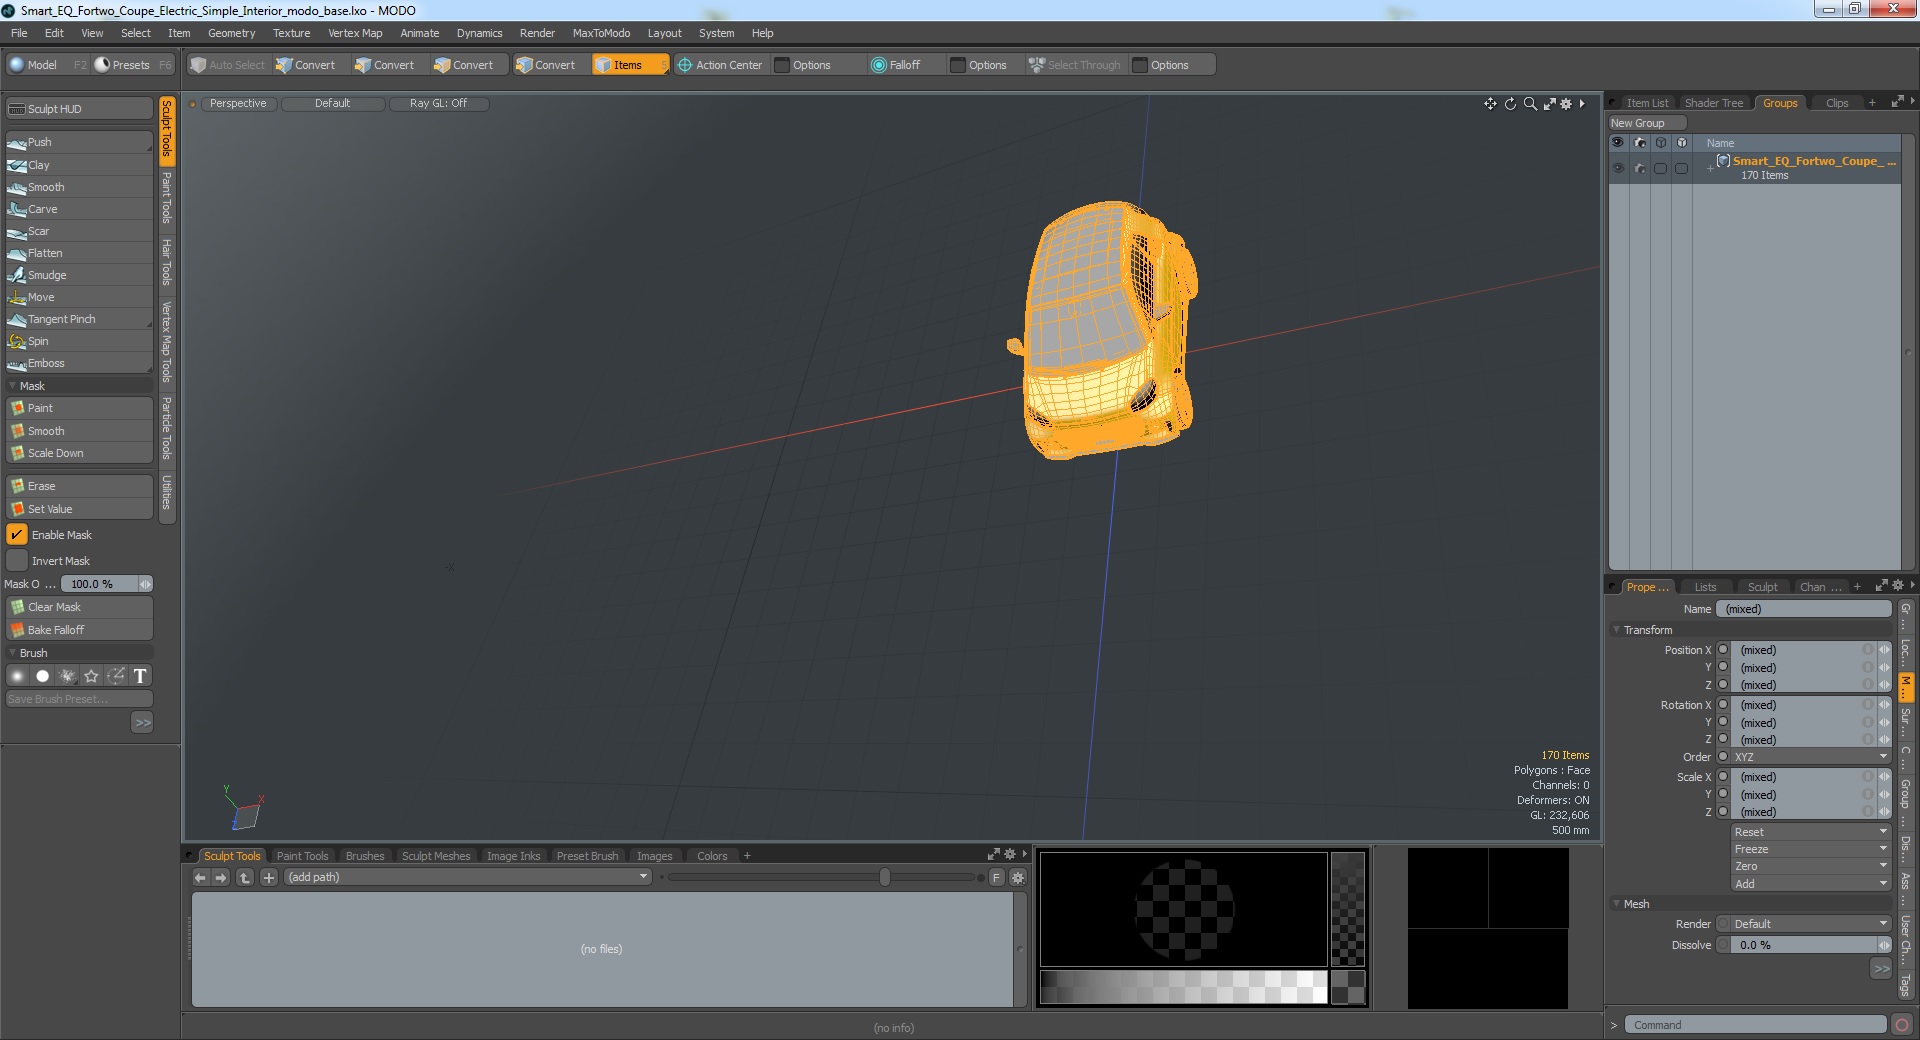This screenshot has width=1920, height=1040.
Task: Select the Flatten sculpt tool
Action: pos(79,253)
